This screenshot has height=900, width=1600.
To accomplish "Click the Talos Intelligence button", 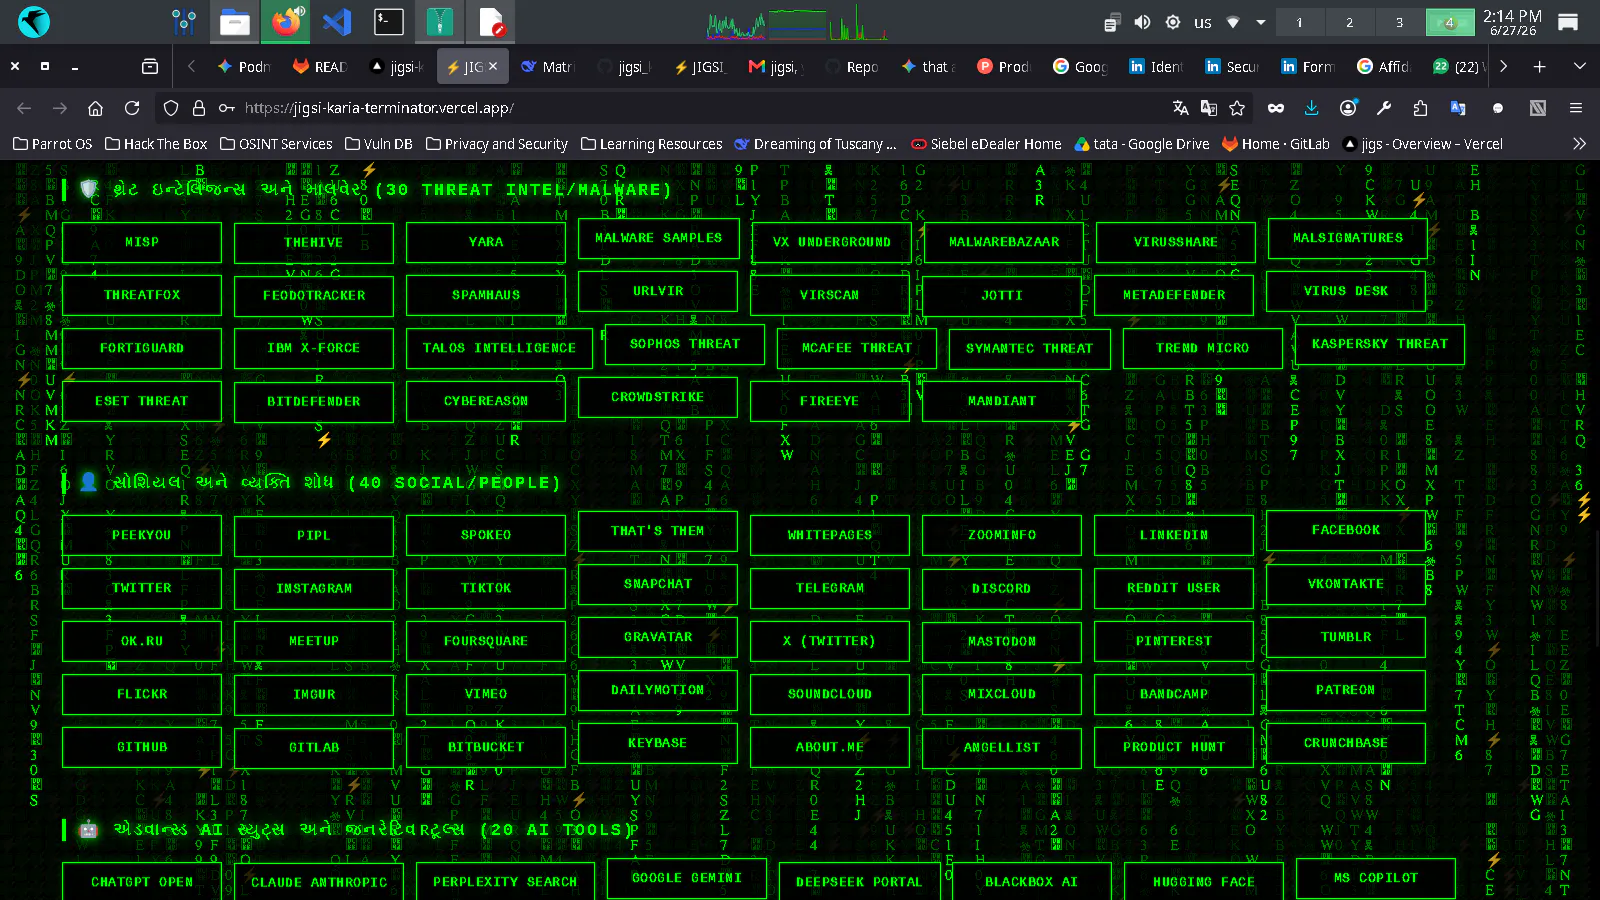I will click(x=499, y=348).
